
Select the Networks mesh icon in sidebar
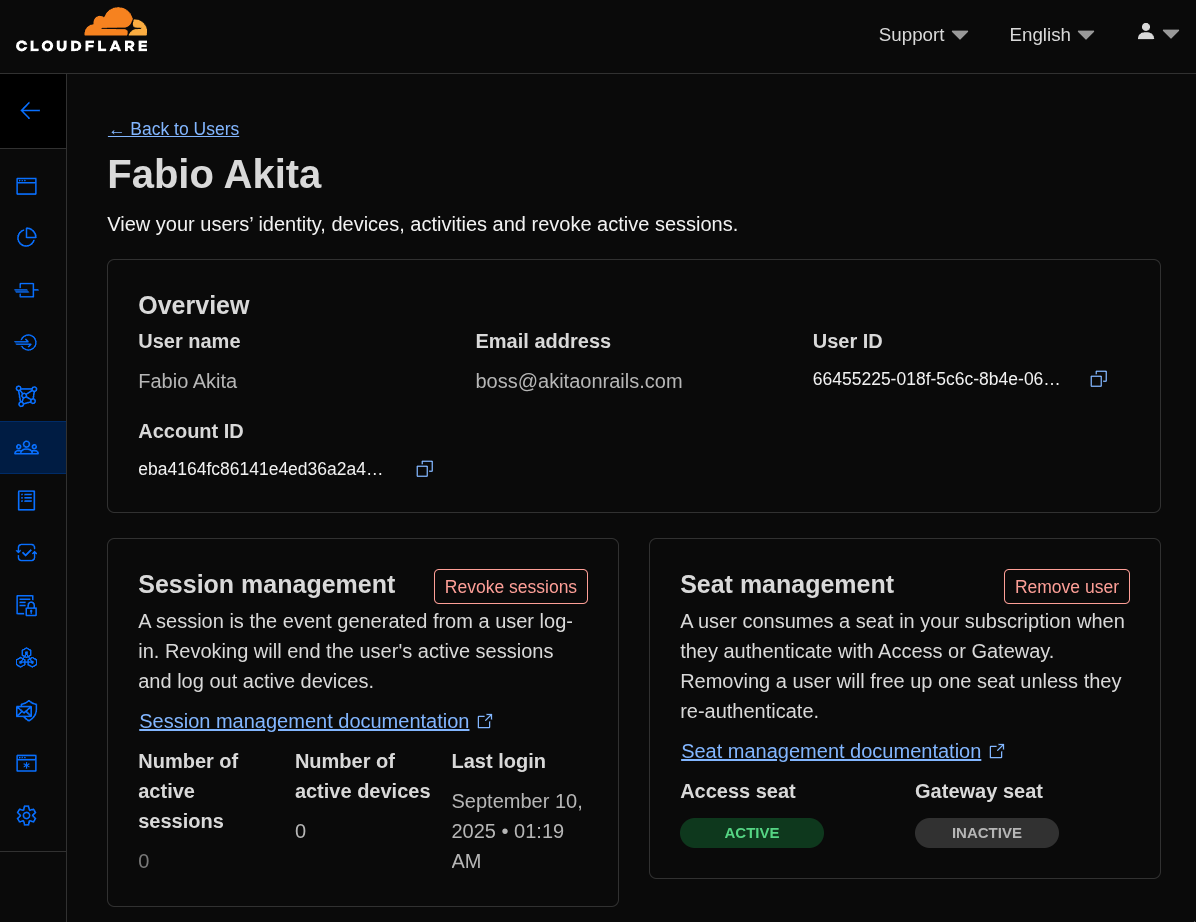pos(27,396)
